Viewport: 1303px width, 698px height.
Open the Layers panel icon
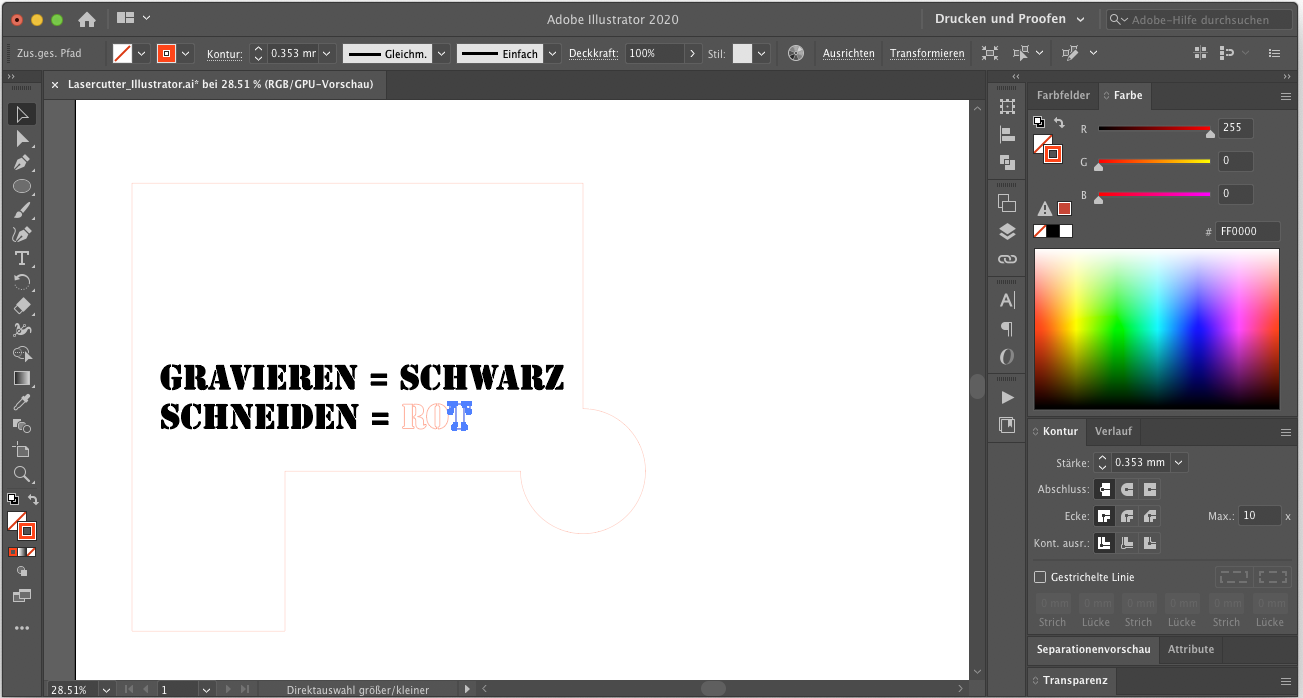1007,232
